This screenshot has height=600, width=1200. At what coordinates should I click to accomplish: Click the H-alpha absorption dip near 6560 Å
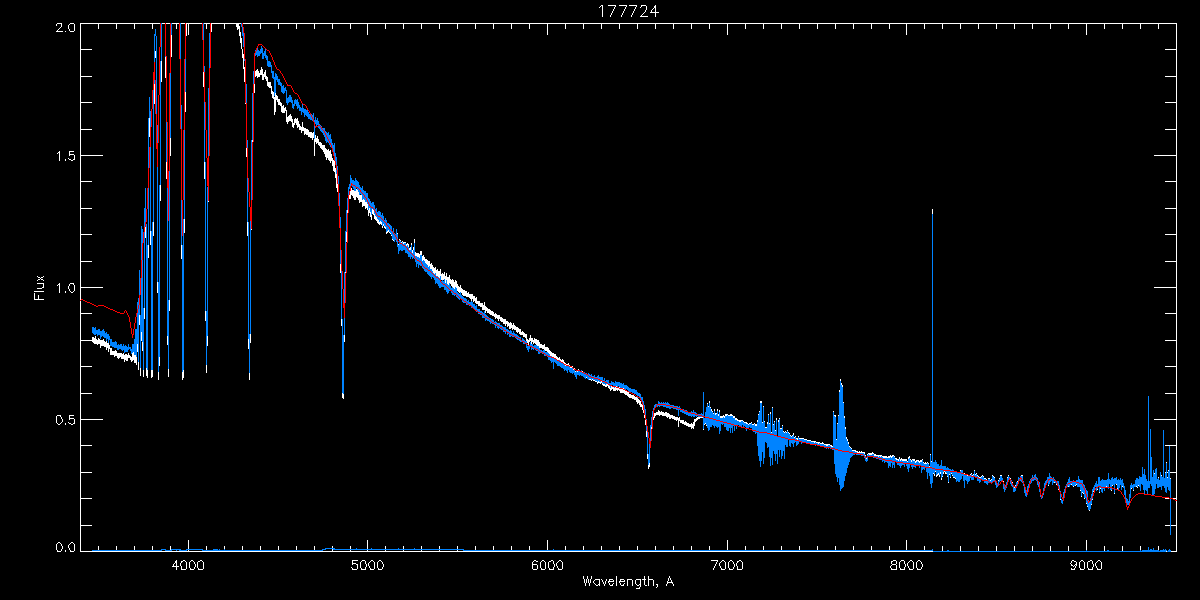click(x=649, y=435)
